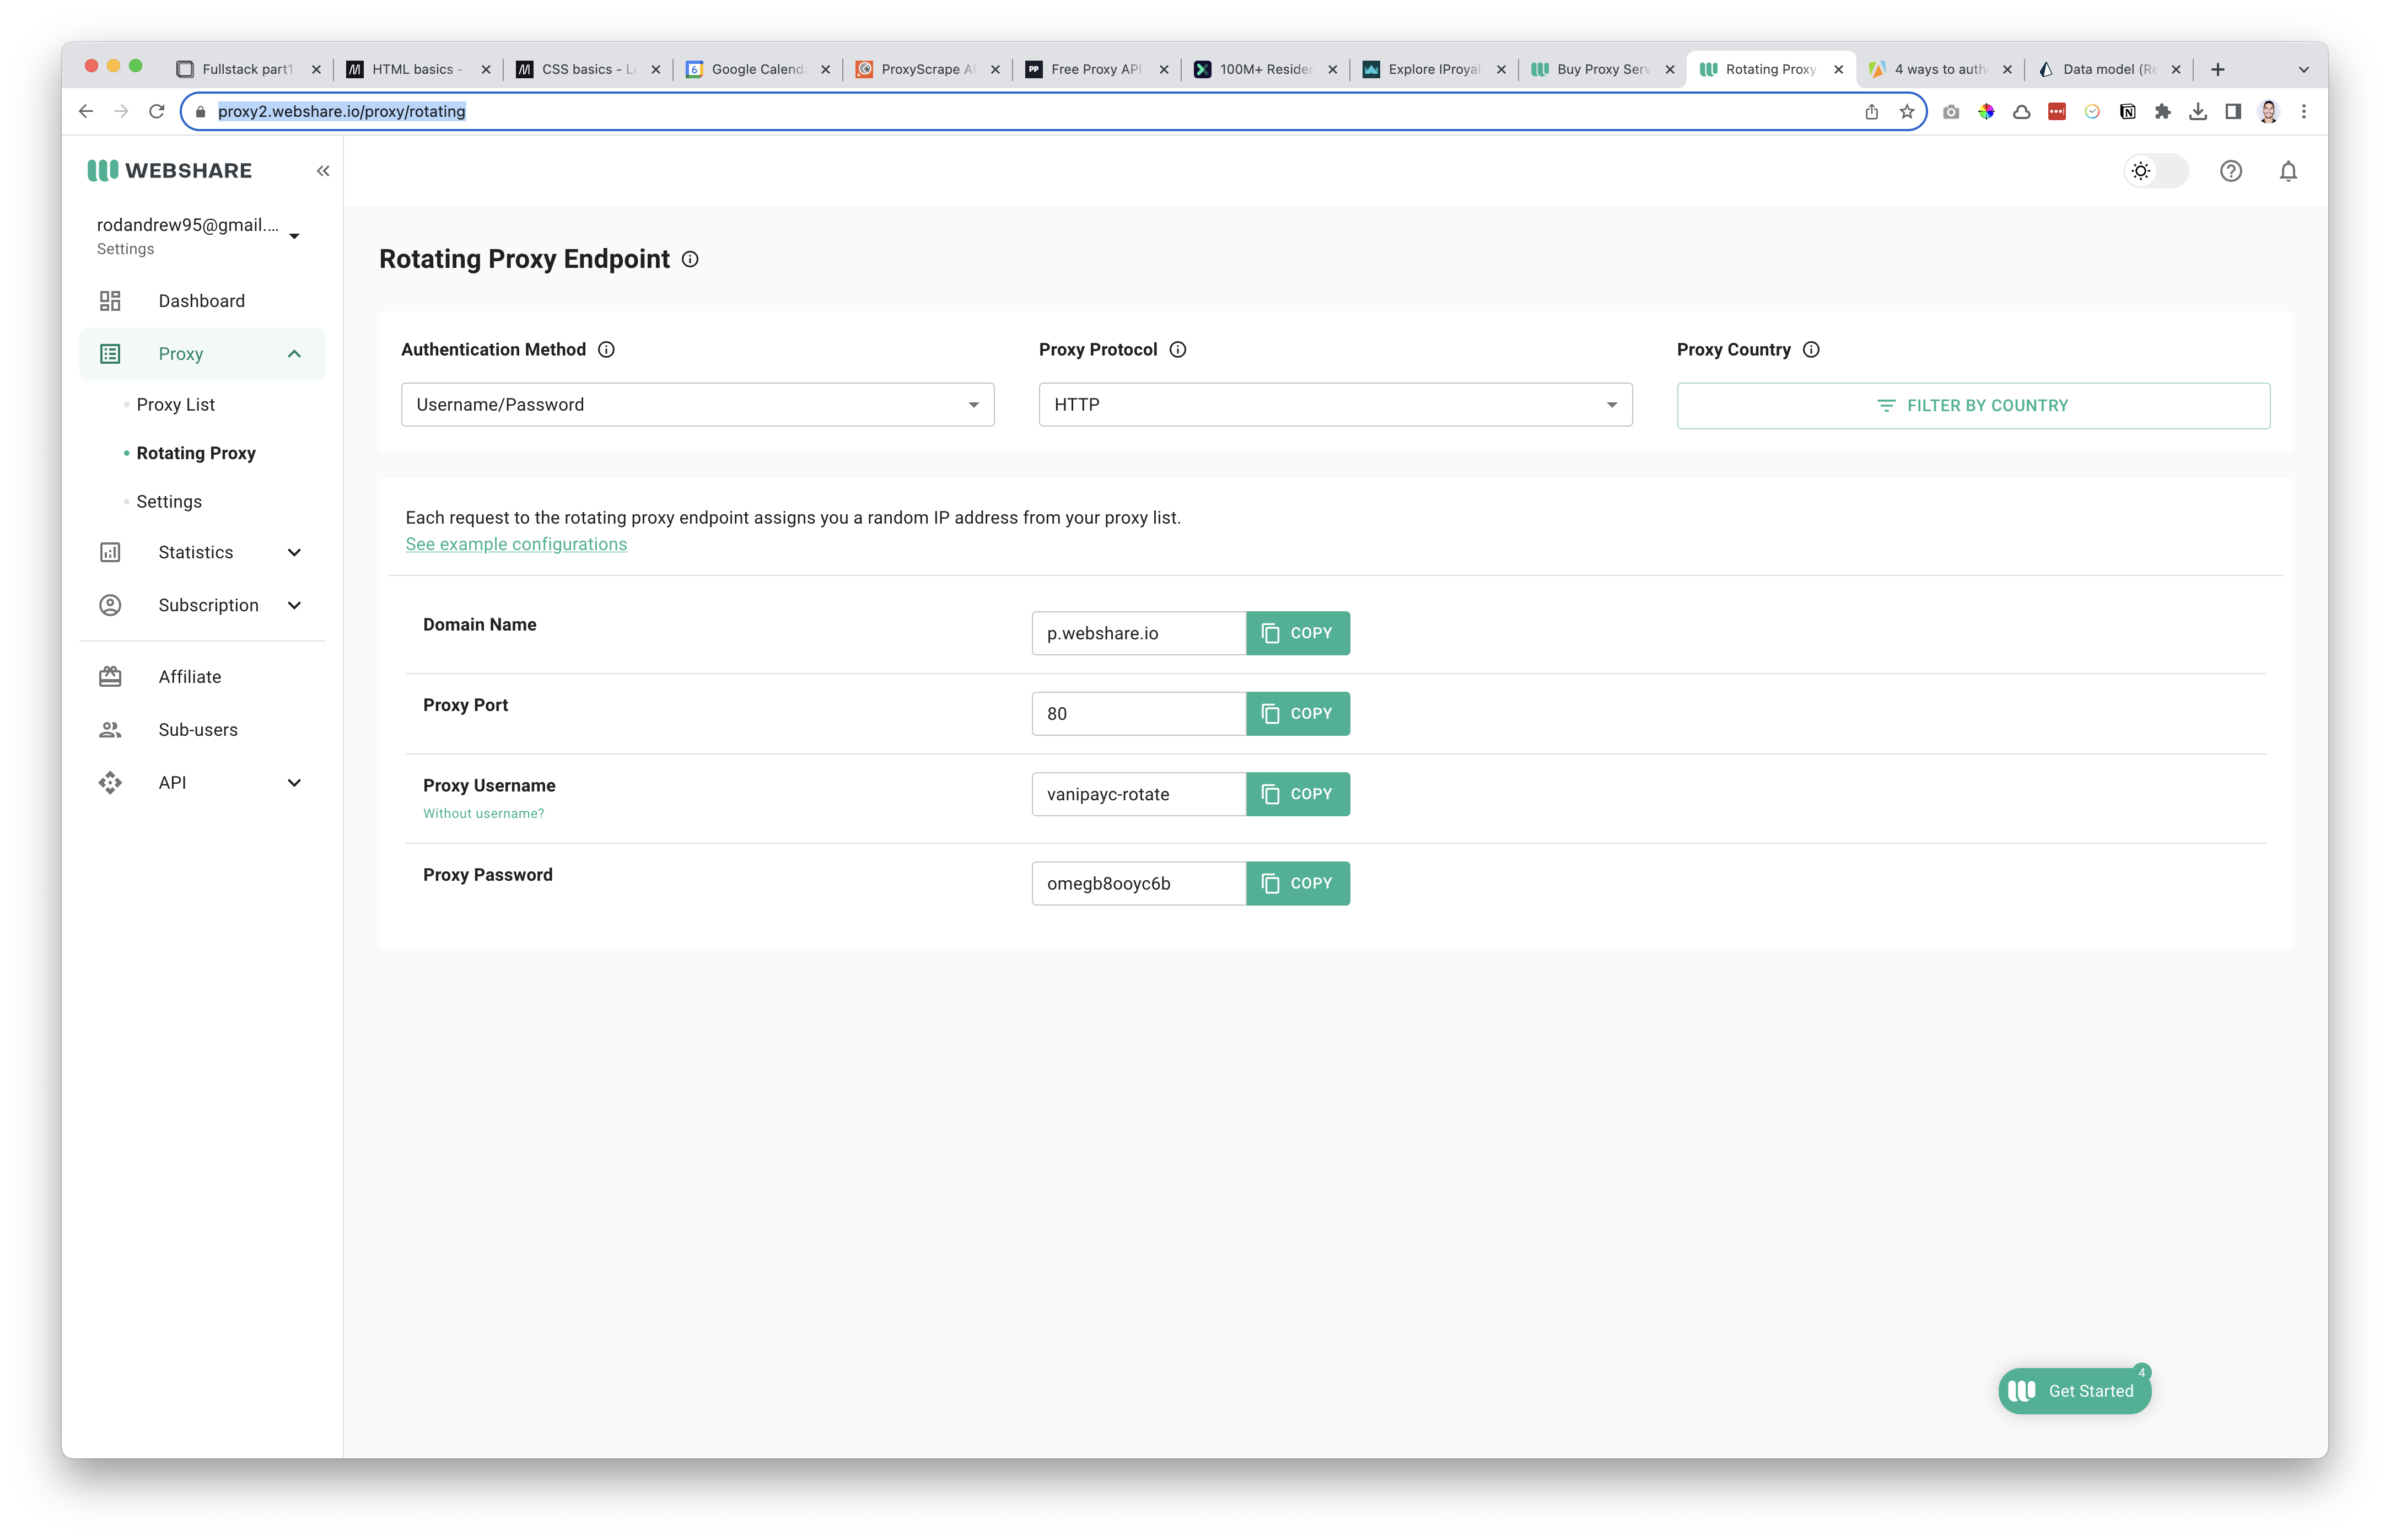2390x1540 pixels.
Task: Open the account email dropdown arrow
Action: [x=294, y=236]
